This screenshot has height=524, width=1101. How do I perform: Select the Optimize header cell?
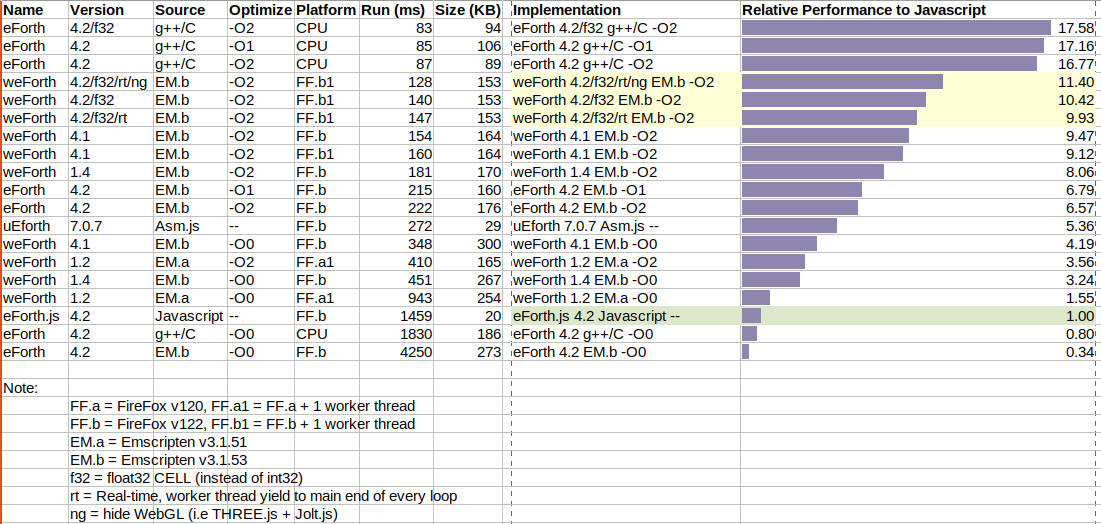pyautogui.click(x=259, y=10)
